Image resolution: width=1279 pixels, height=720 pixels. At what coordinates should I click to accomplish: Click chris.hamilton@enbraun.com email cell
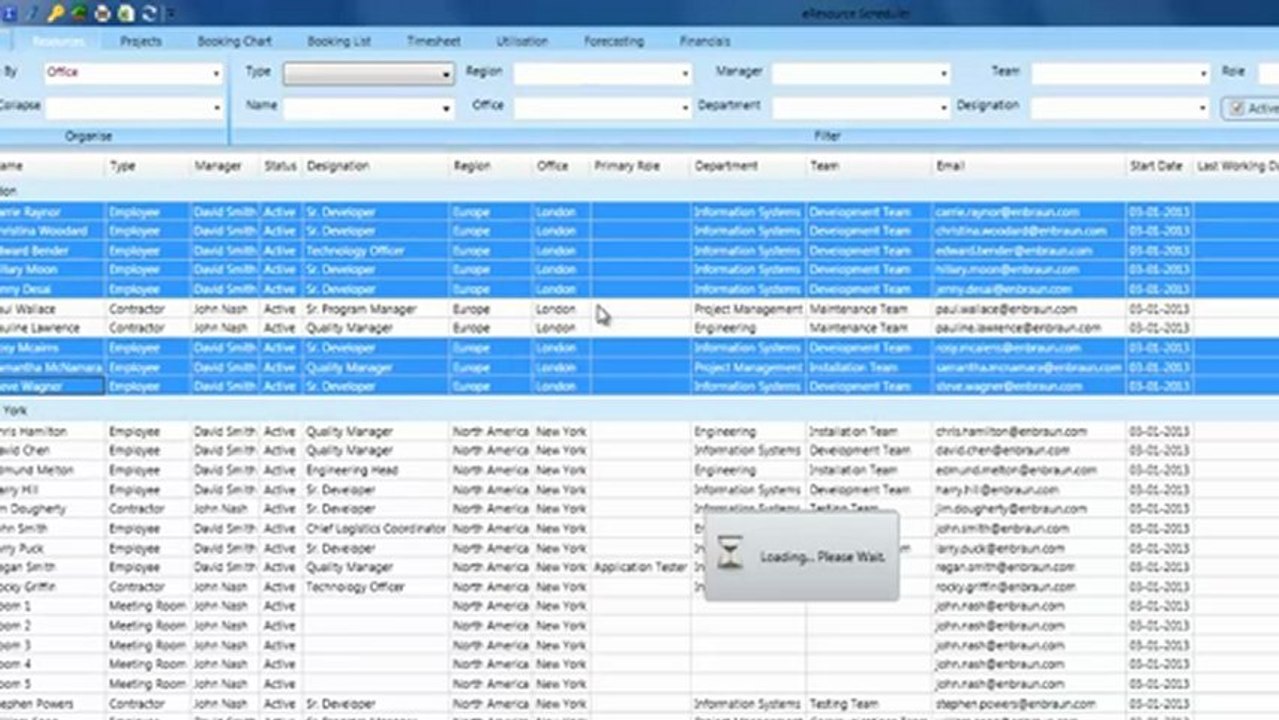(1029, 432)
